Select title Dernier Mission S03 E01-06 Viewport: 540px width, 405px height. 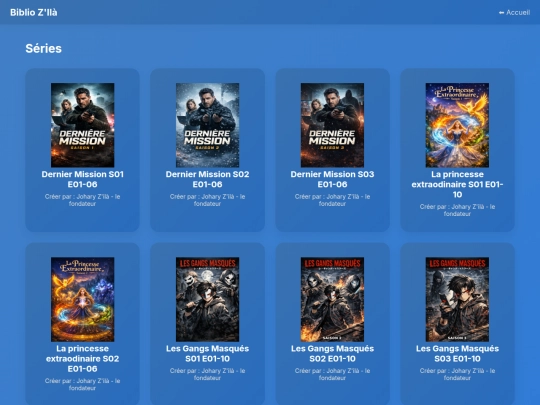332,179
